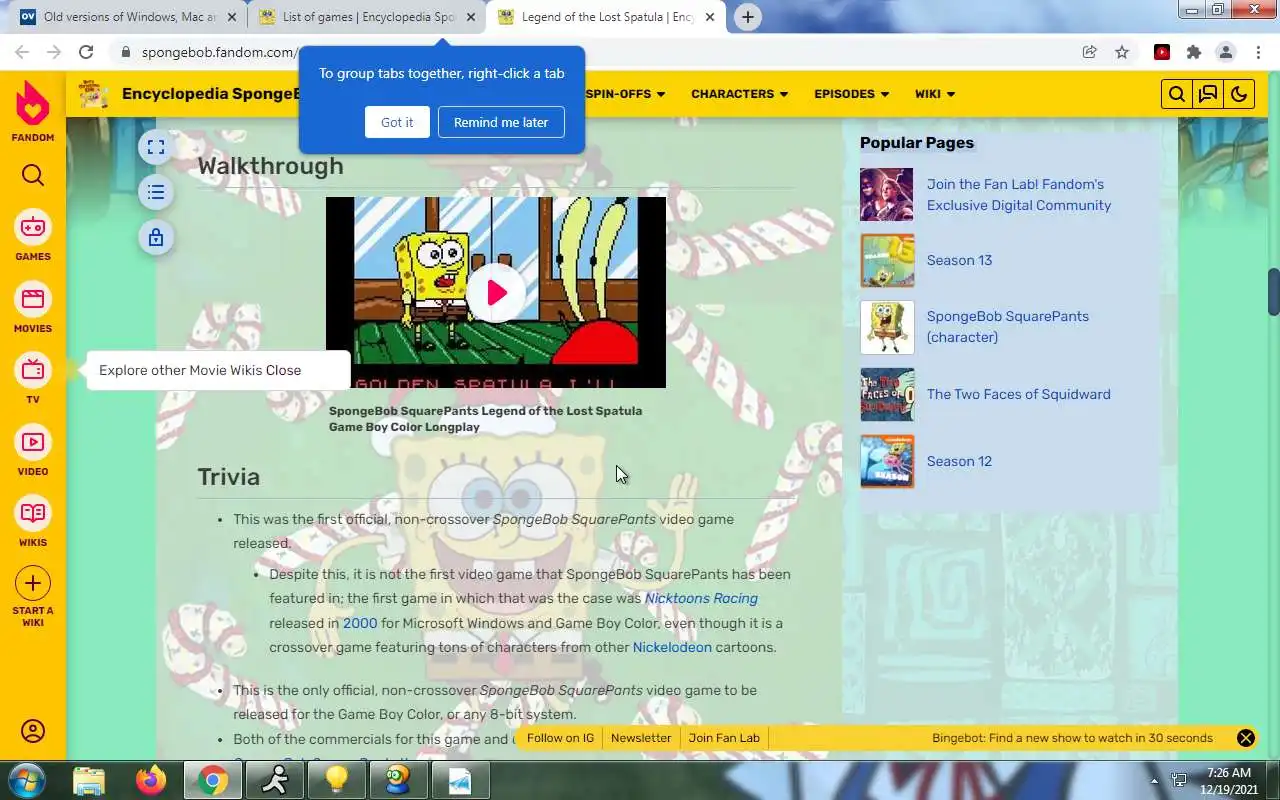The width and height of the screenshot is (1280, 800).
Task: Open the Chrome extensions puzzle icon
Action: [1193, 52]
